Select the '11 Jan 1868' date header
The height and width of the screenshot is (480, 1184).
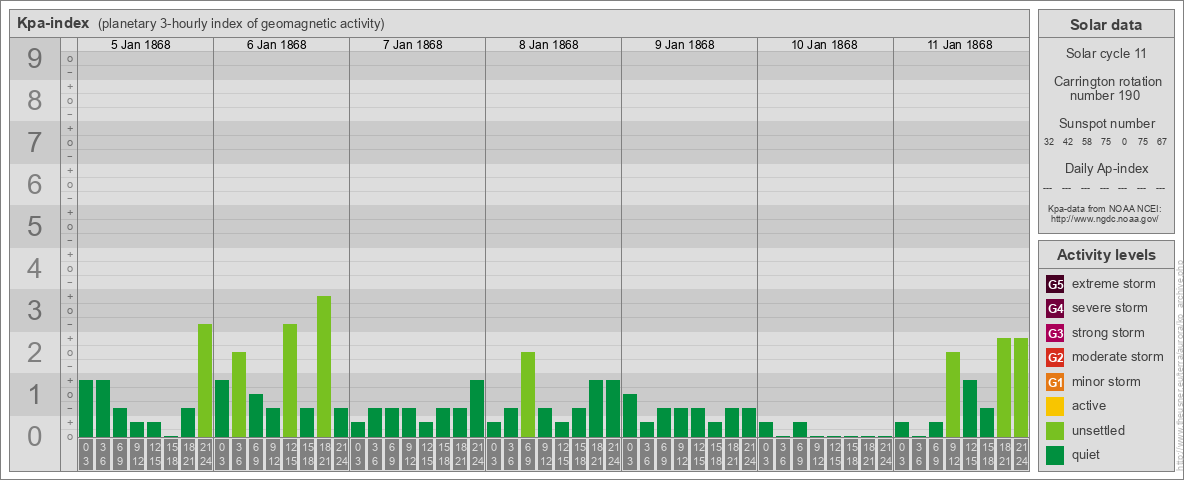click(960, 45)
